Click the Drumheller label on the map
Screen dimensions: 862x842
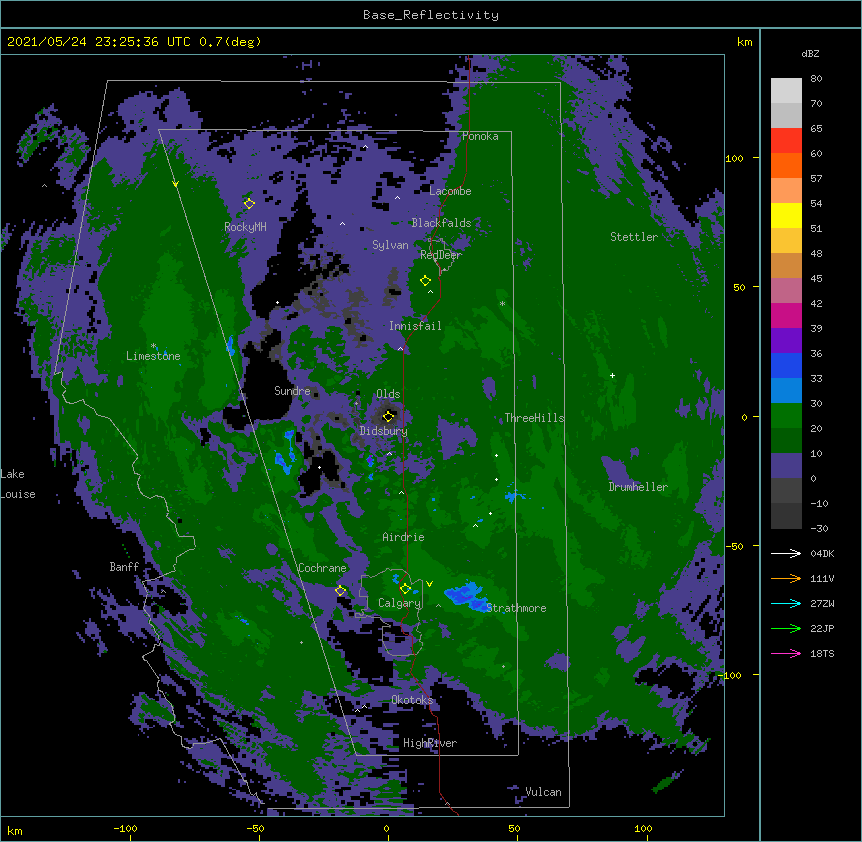pos(638,487)
